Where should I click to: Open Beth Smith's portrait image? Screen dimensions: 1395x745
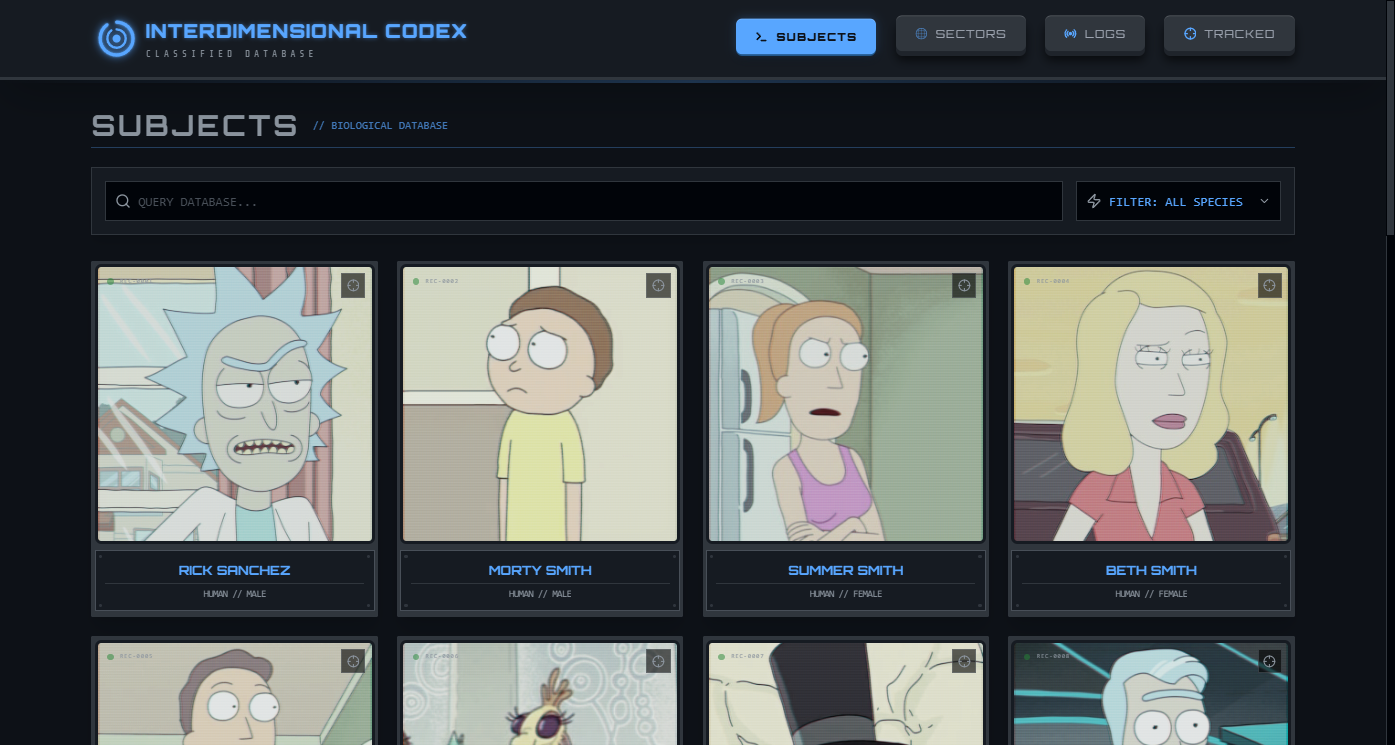point(1151,404)
